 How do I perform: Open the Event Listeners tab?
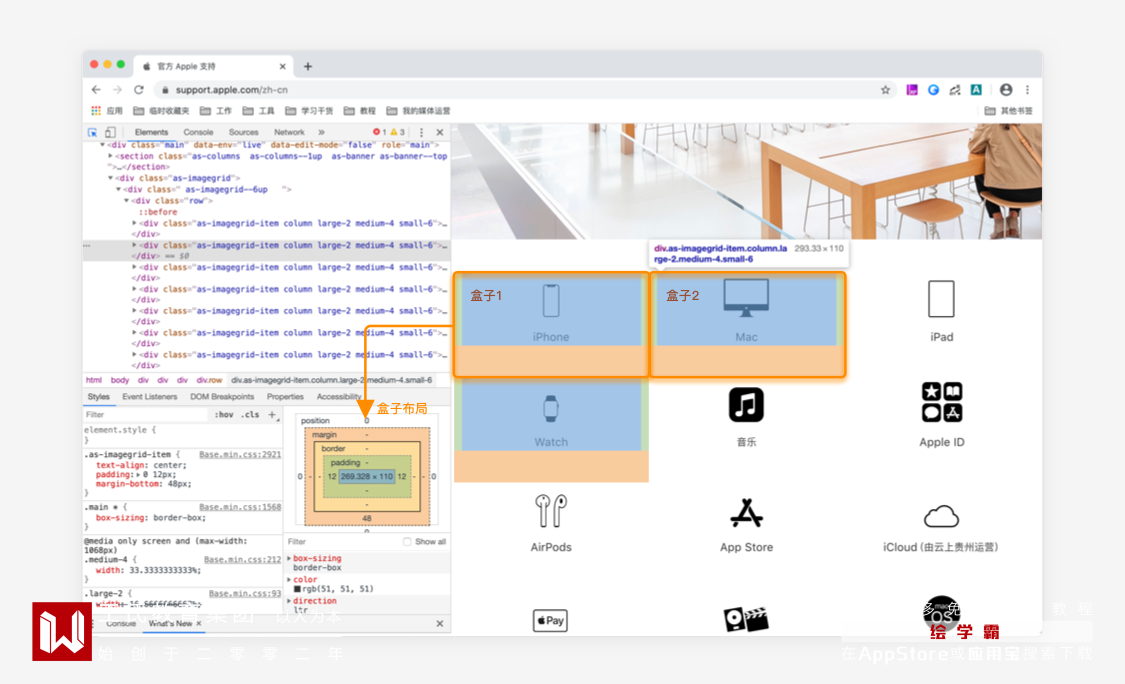149,397
